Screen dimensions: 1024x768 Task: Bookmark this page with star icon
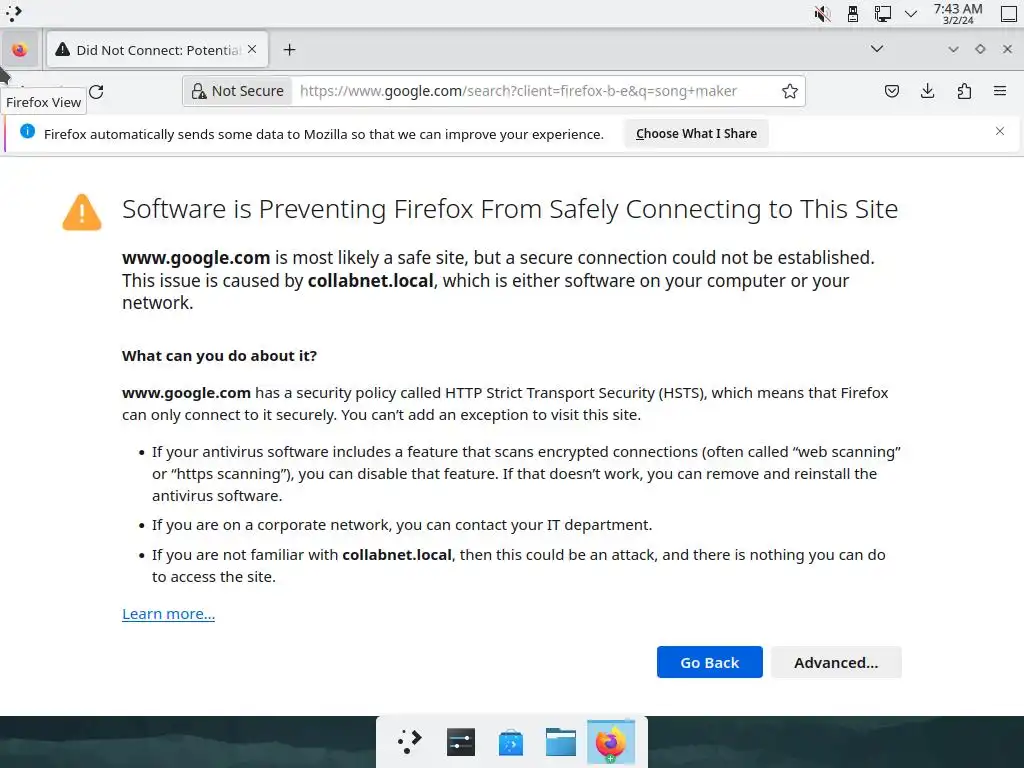(790, 91)
